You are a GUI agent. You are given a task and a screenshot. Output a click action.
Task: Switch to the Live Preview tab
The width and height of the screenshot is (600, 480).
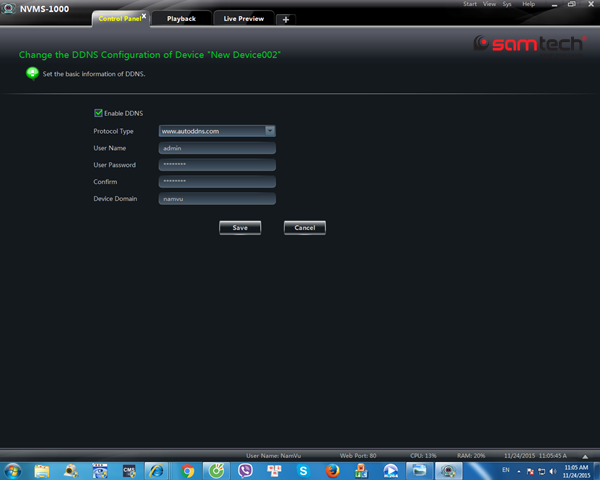243,19
